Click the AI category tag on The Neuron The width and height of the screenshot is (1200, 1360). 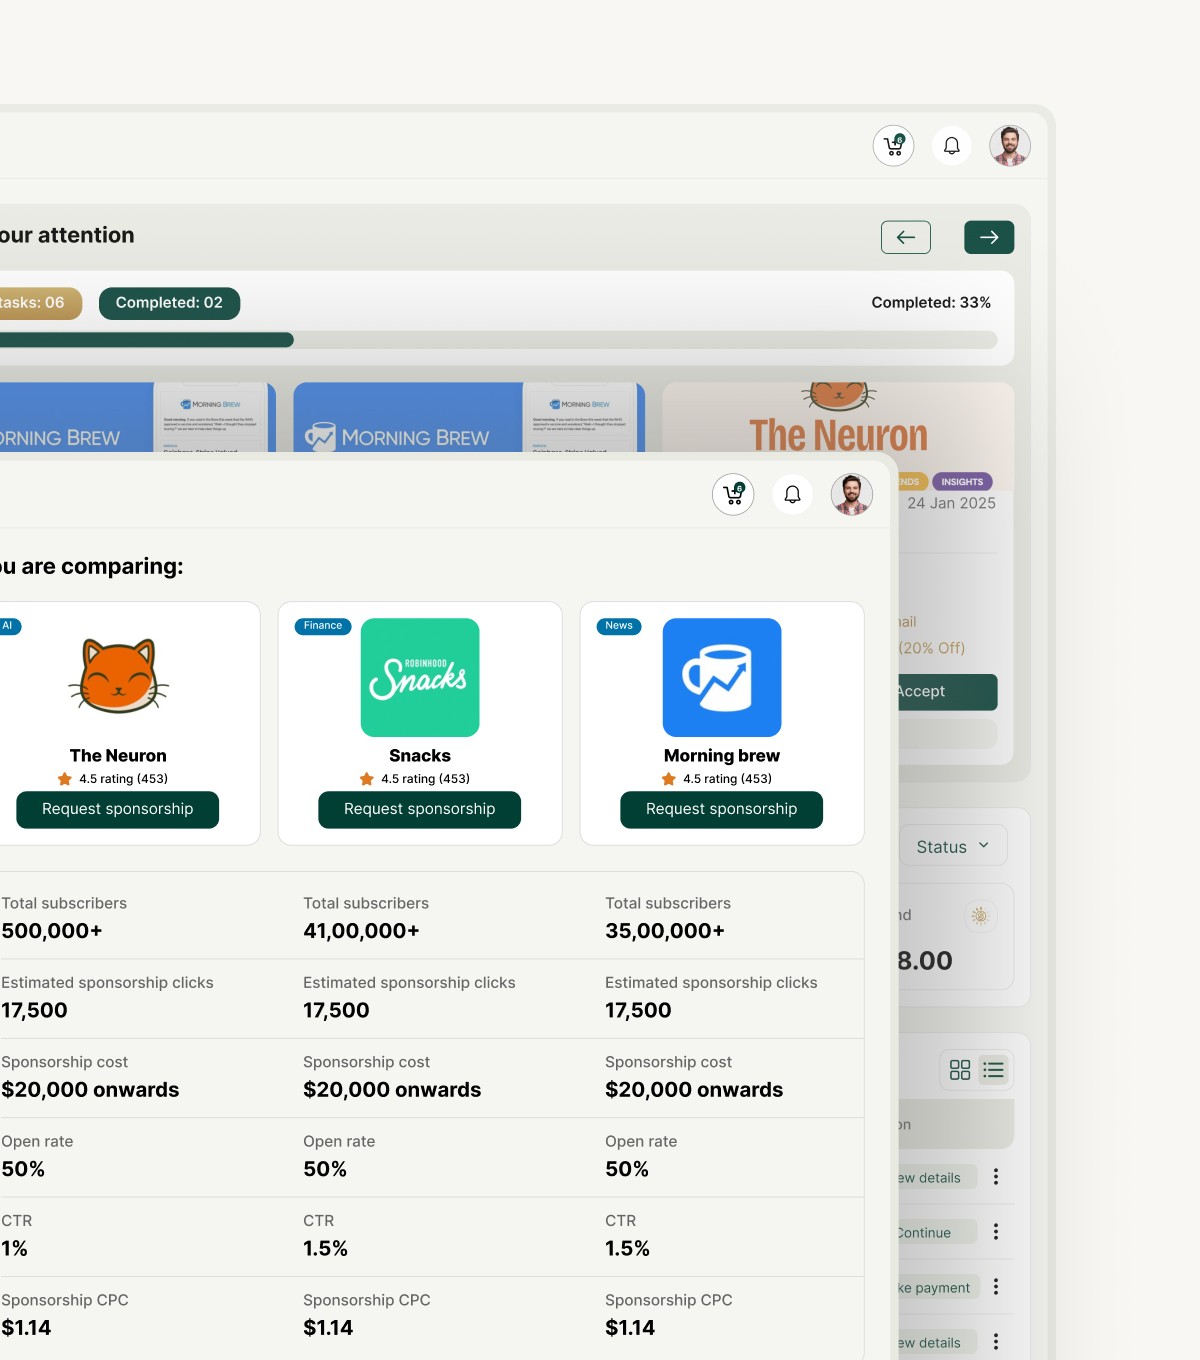(x=9, y=626)
